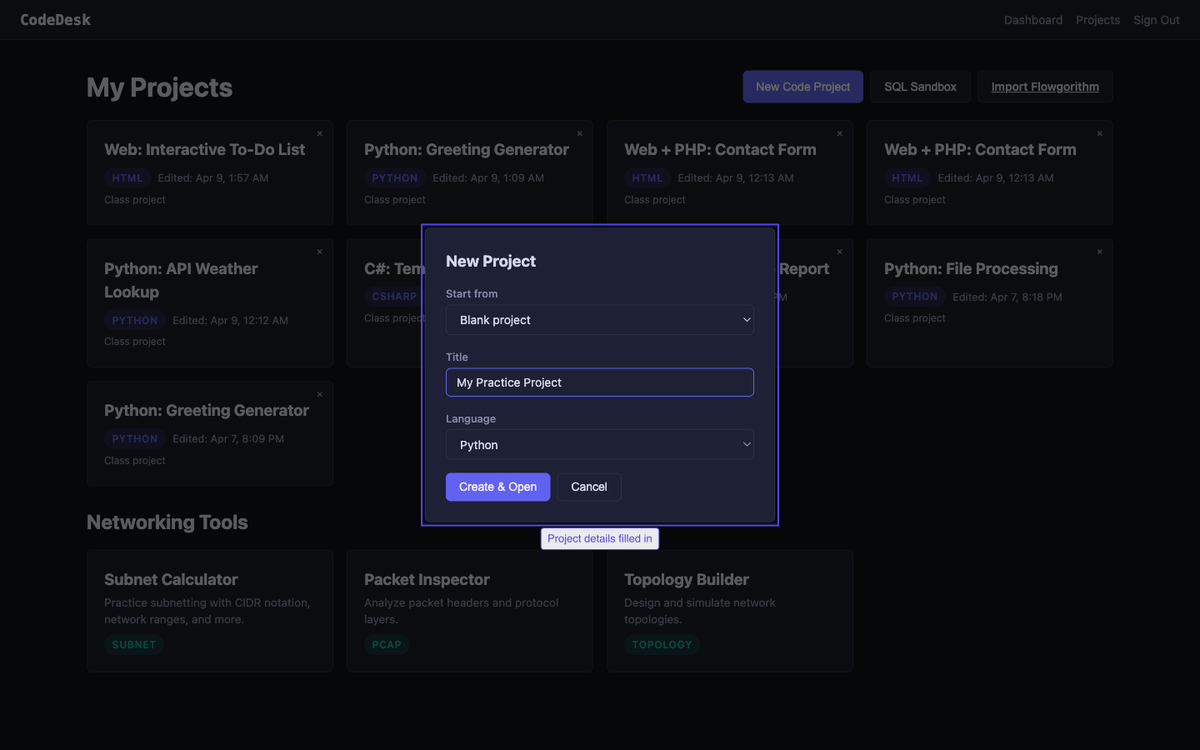Sign Out from CodeDesk
The height and width of the screenshot is (750, 1200).
[1156, 19]
